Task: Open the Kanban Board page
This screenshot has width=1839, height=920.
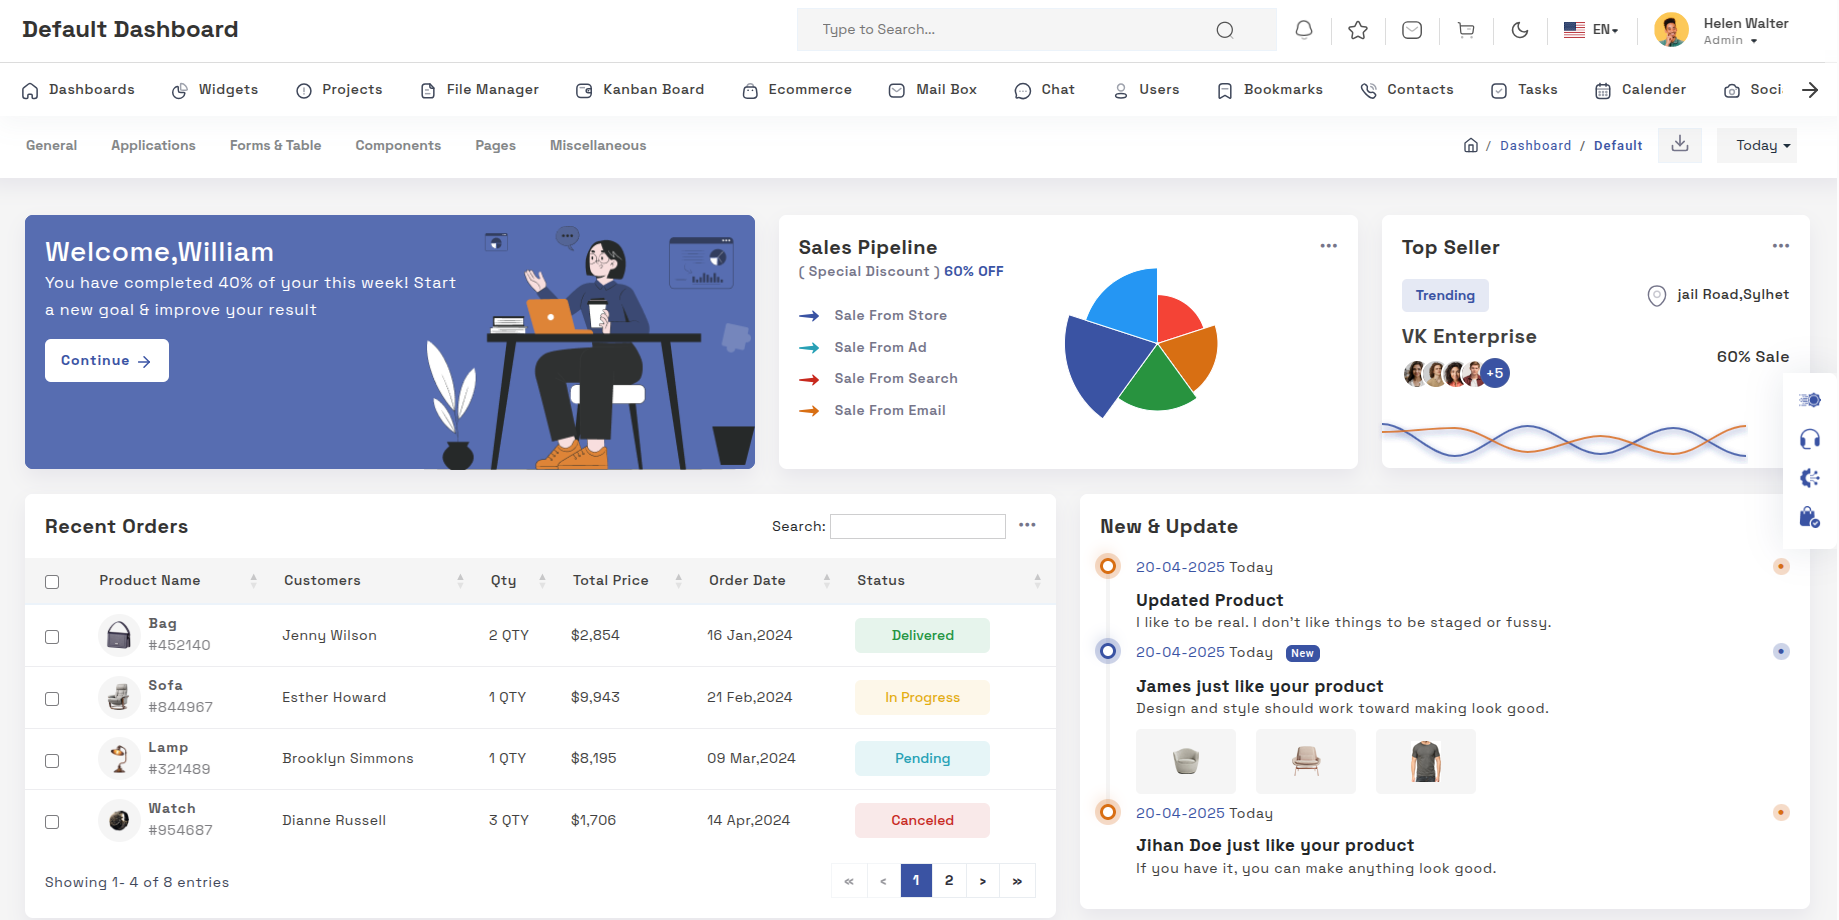Action: click(x=640, y=90)
